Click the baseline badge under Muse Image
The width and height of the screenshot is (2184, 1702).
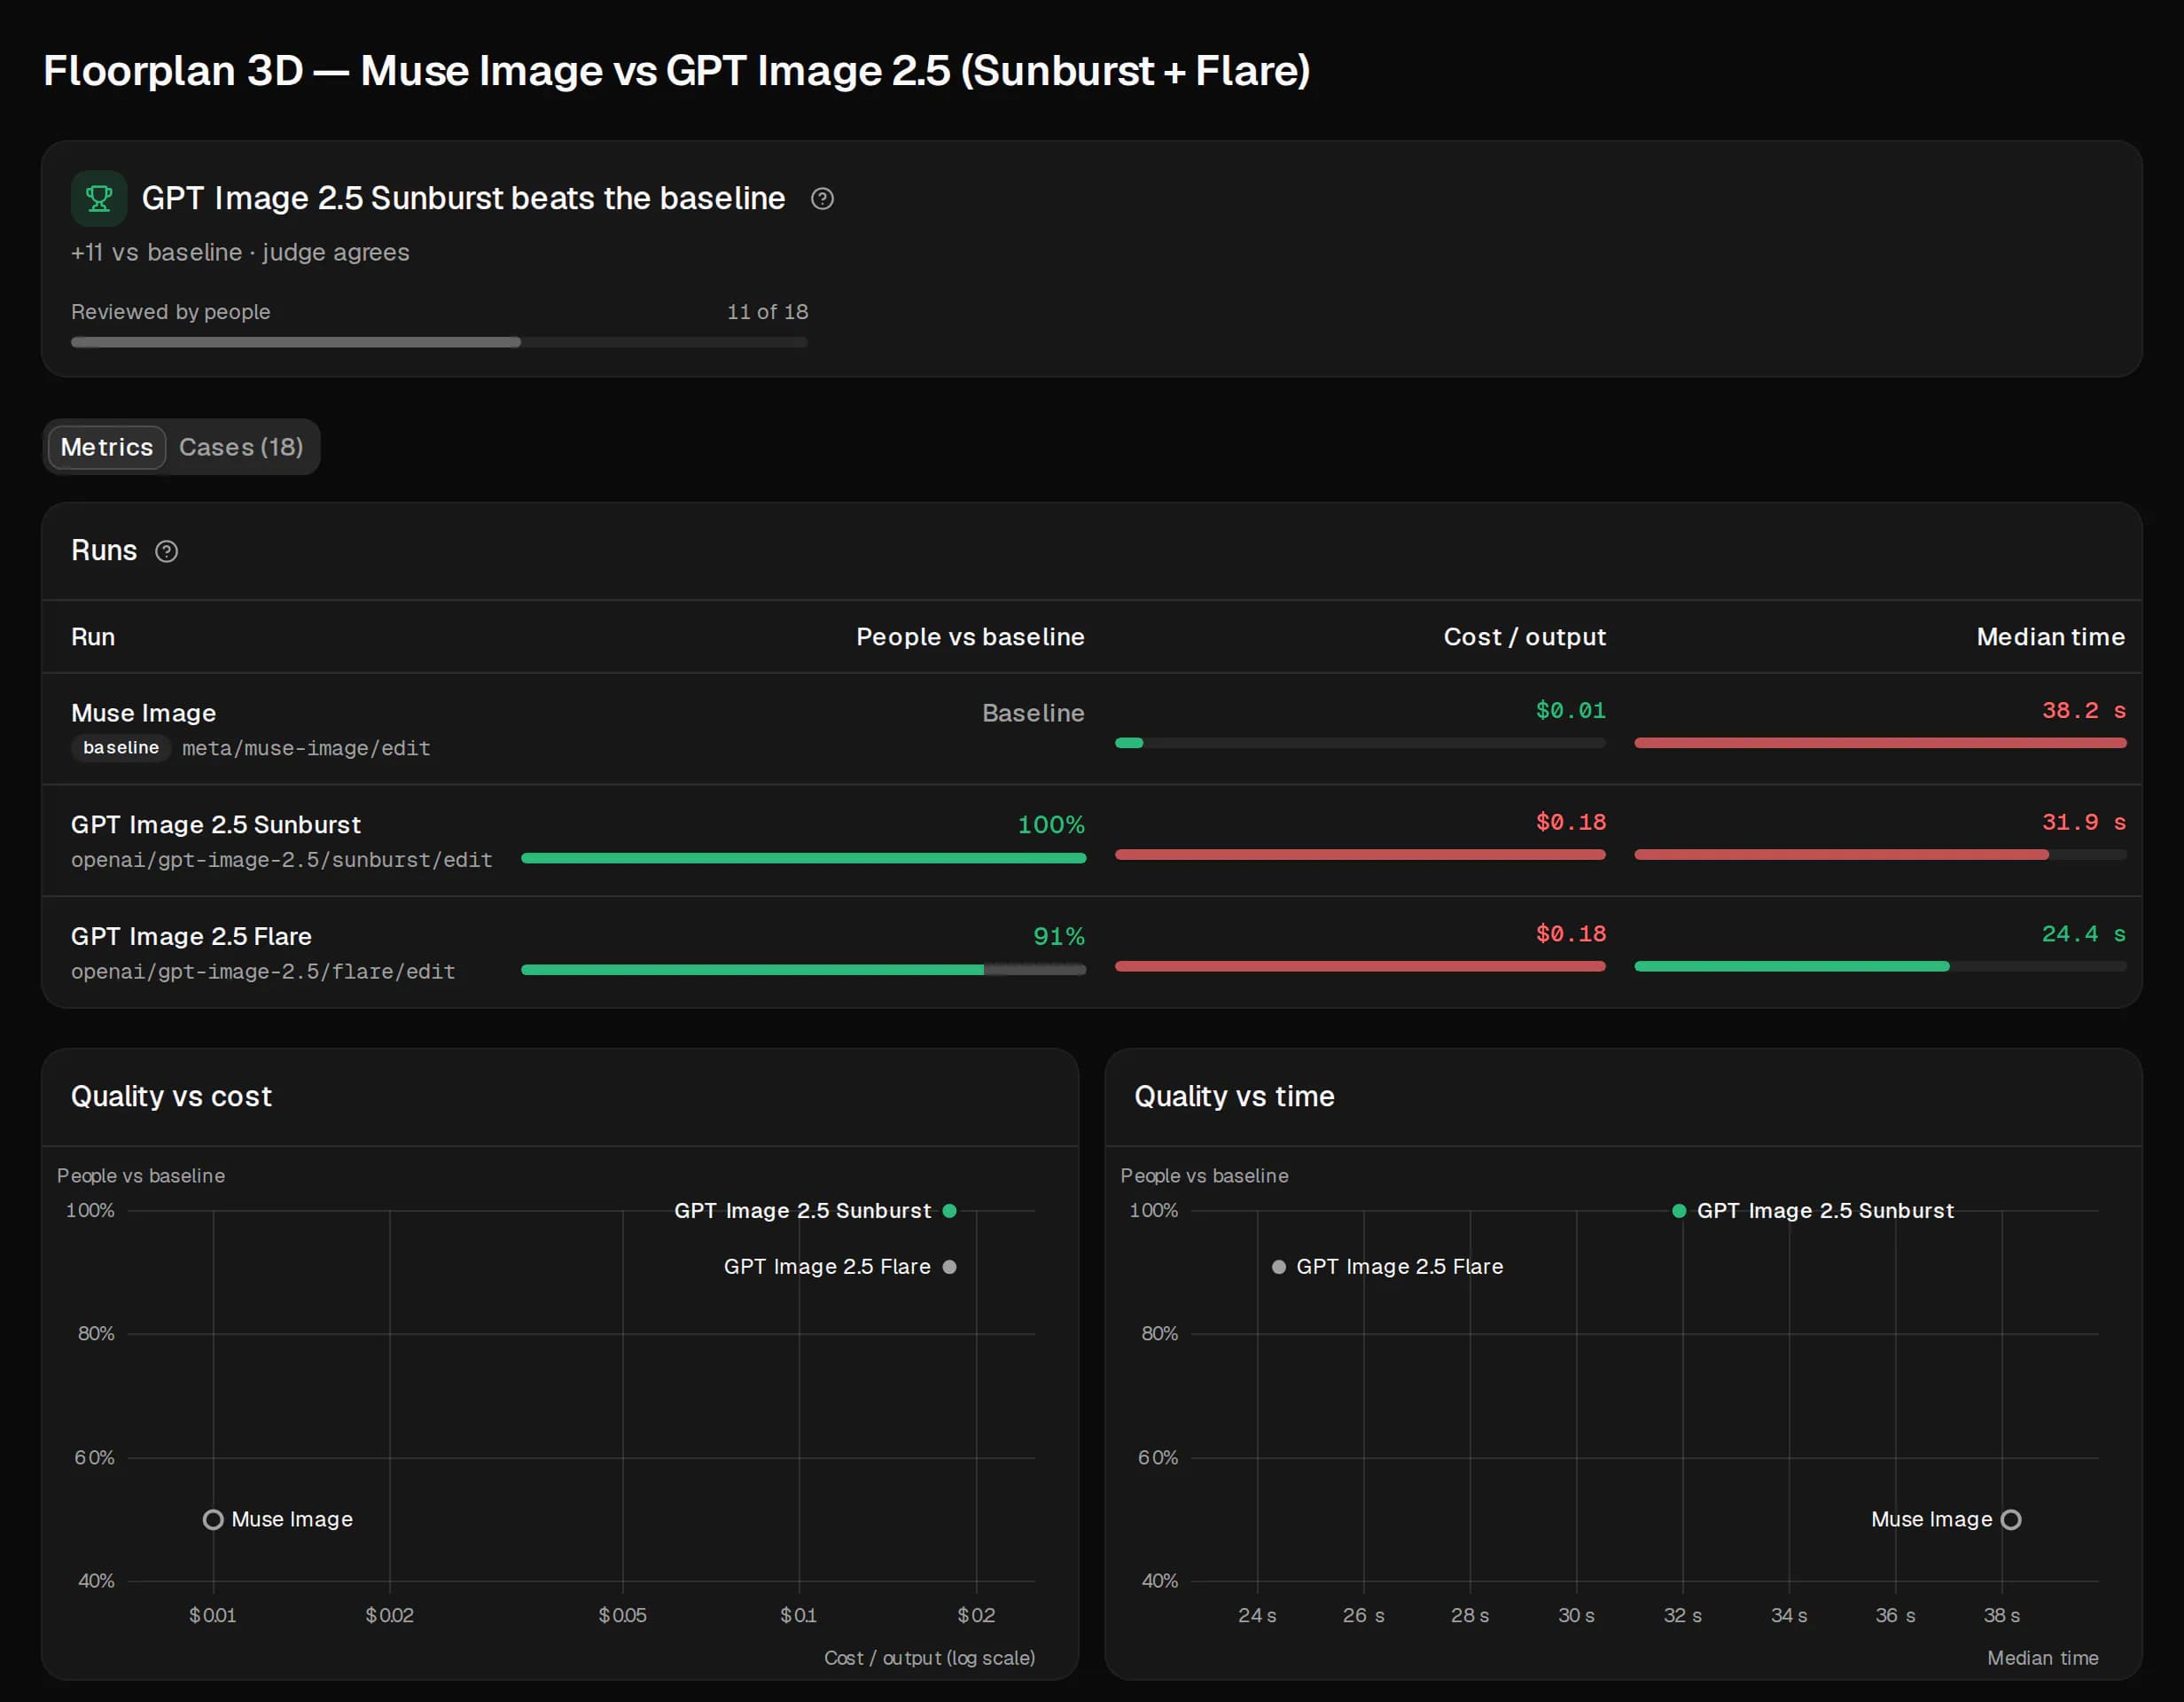[121, 748]
